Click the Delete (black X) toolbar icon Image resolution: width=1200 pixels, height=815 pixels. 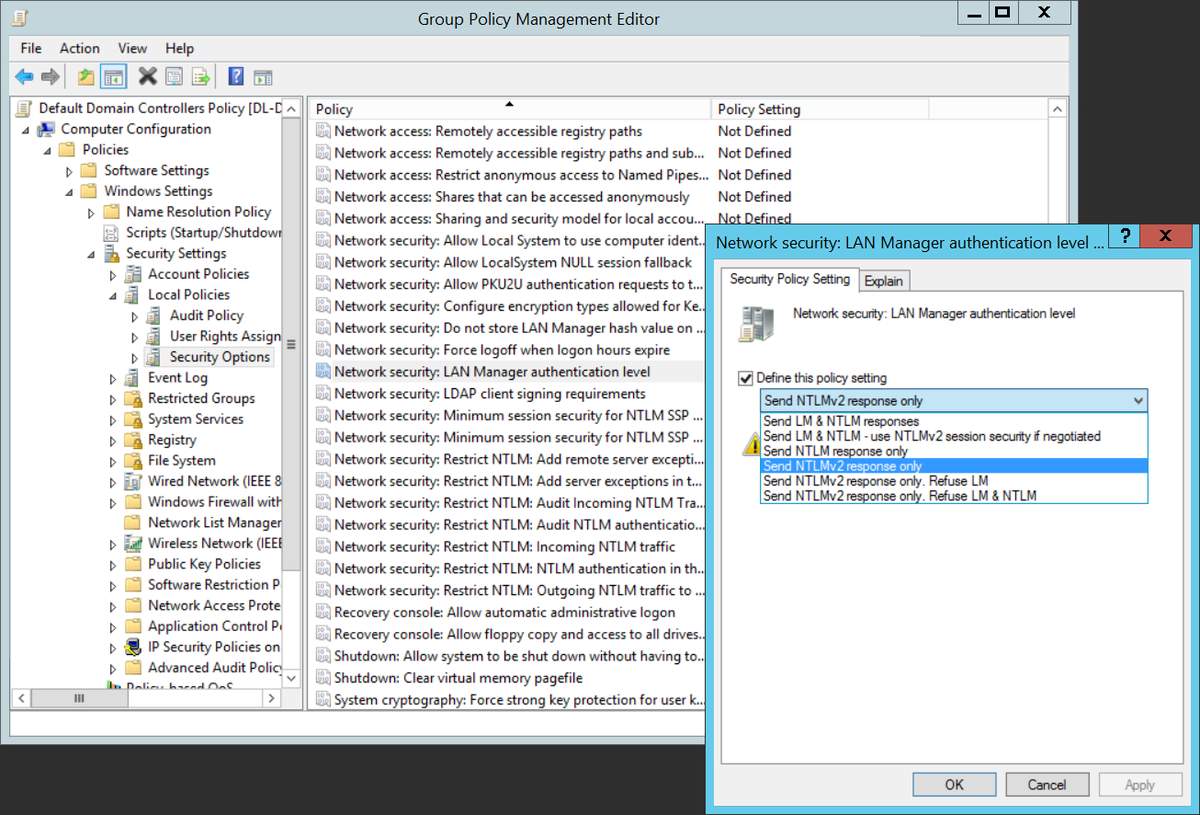tap(148, 77)
